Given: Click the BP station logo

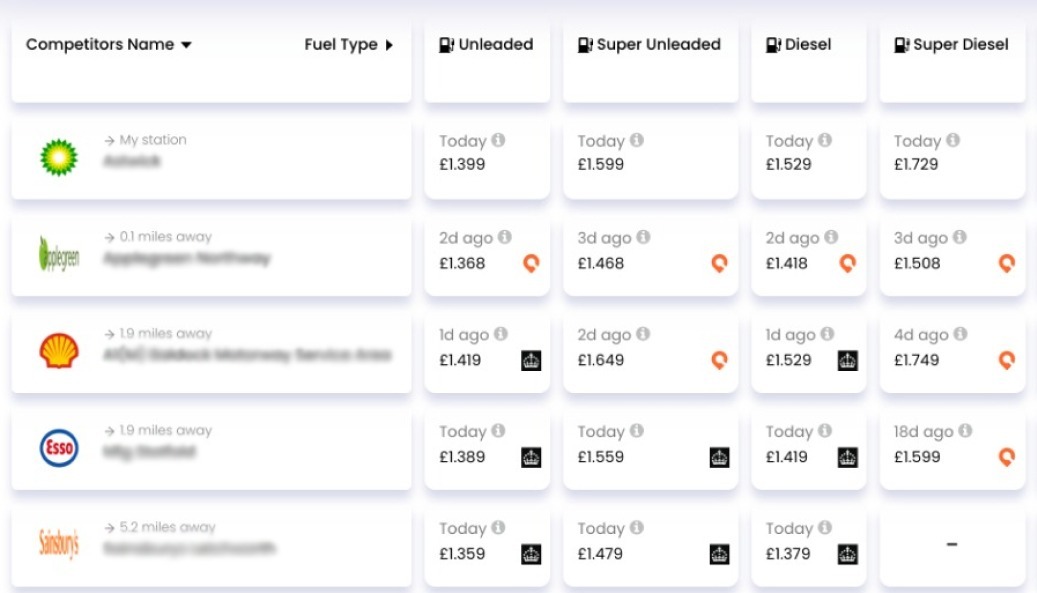Looking at the screenshot, I should 59,158.
